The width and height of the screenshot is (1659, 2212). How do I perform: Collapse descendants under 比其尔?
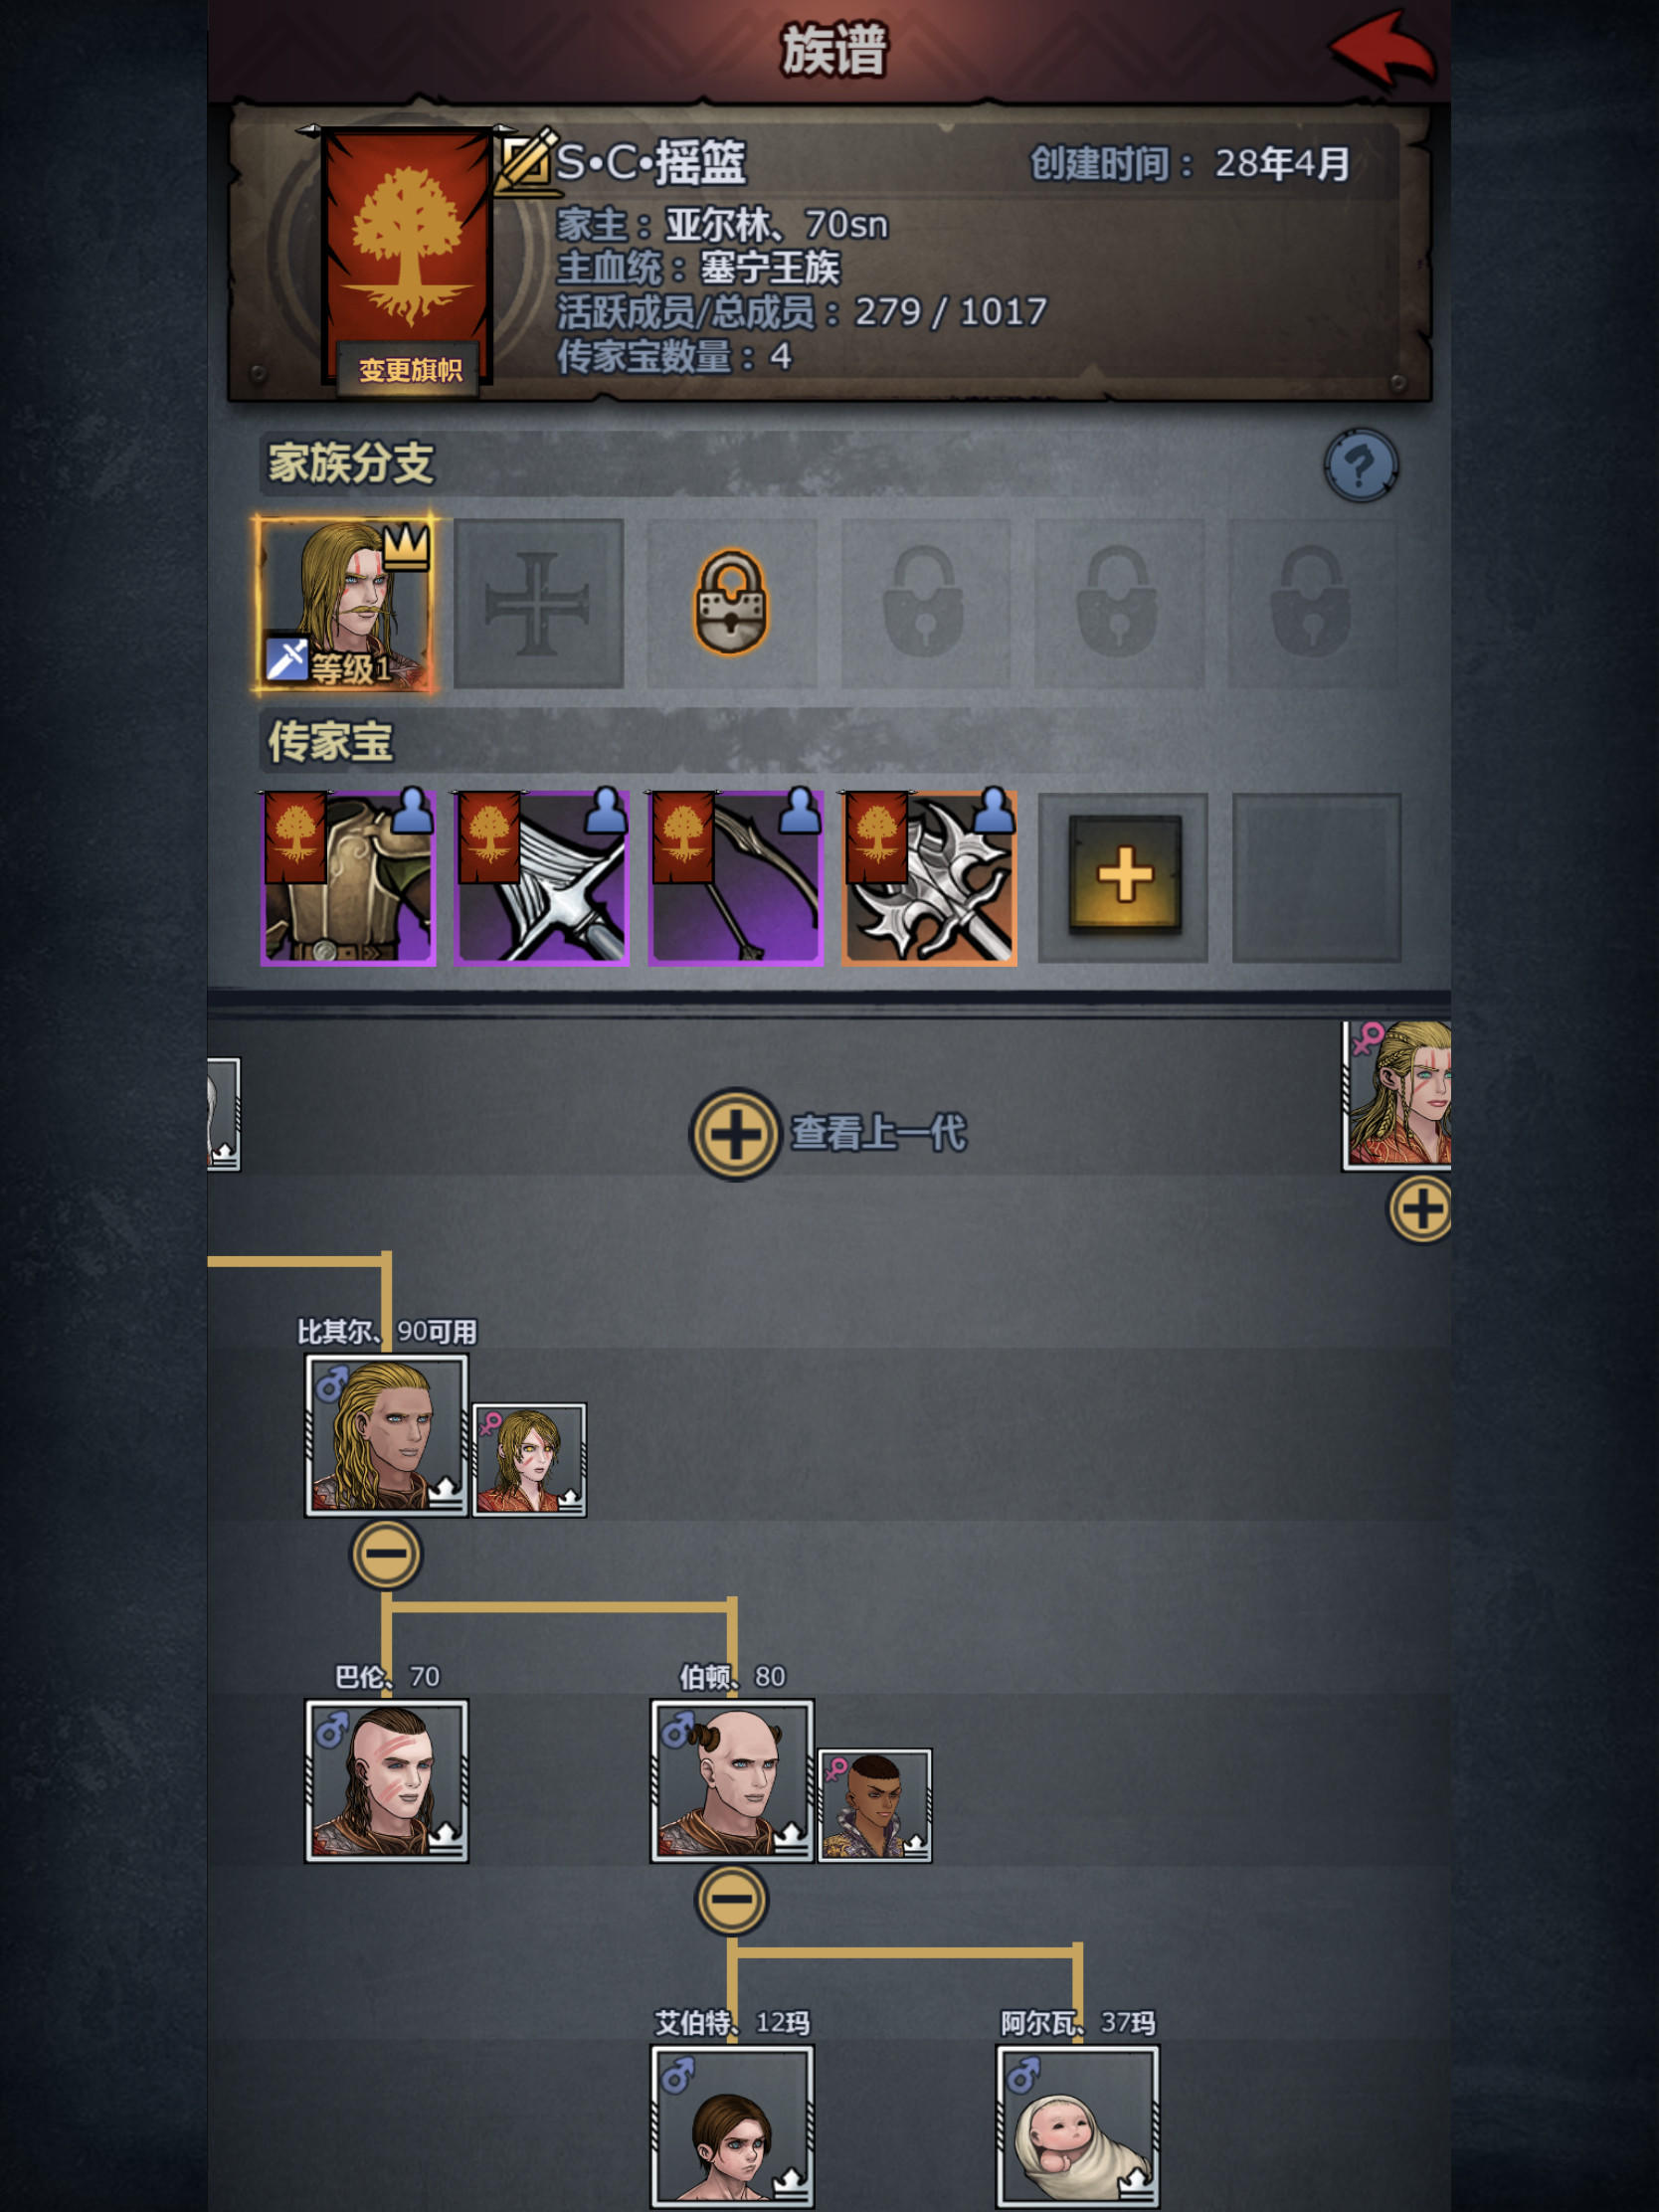(386, 1554)
